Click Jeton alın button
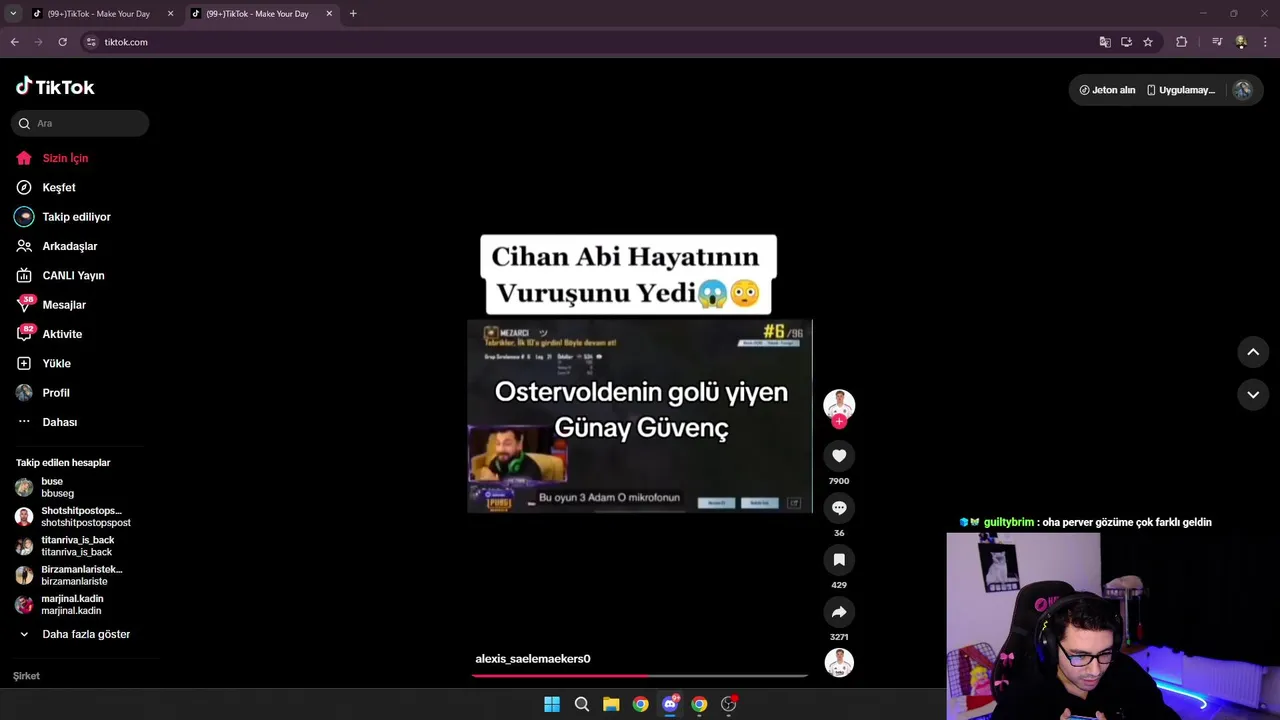Viewport: 1280px width, 720px height. coord(1107,90)
